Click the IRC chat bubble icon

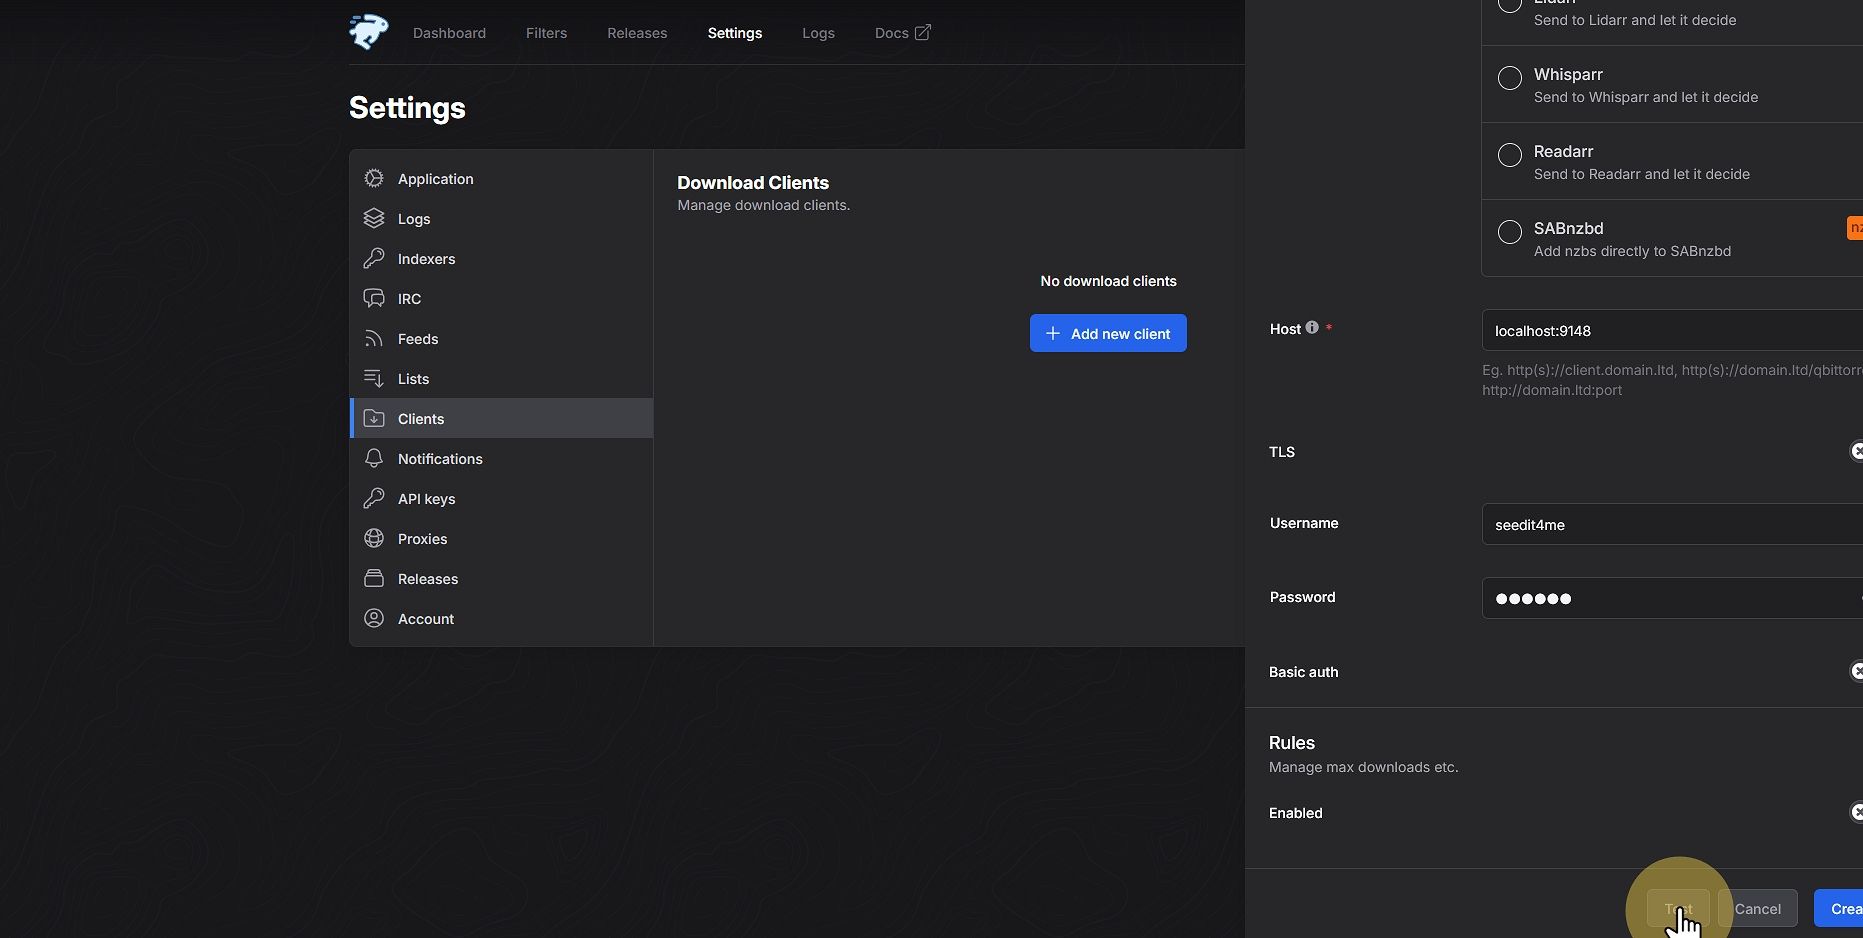click(374, 298)
